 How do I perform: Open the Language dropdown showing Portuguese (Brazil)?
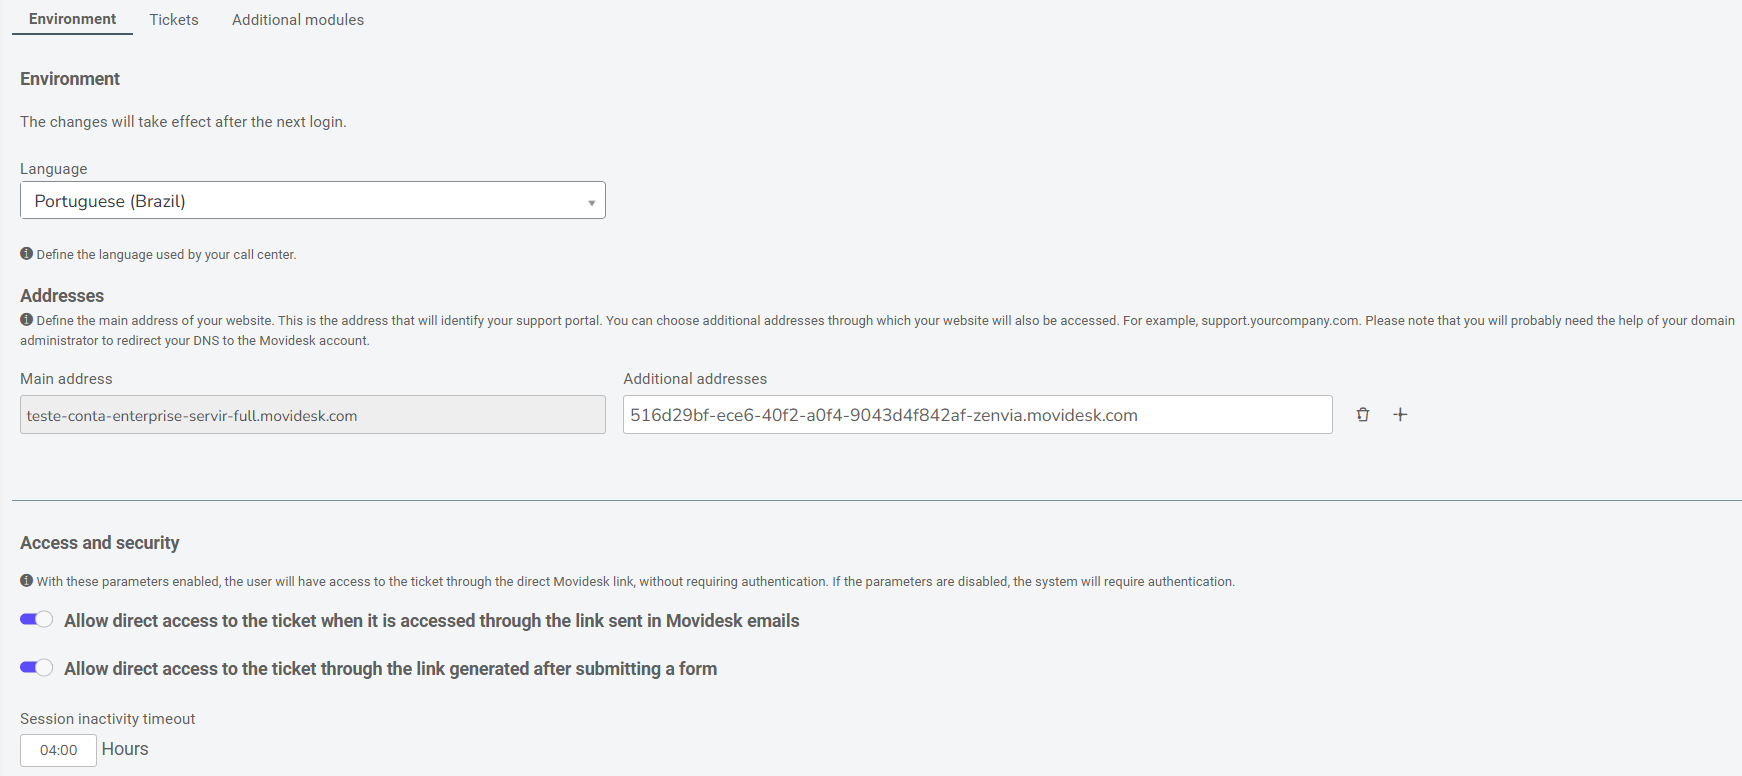click(x=313, y=200)
